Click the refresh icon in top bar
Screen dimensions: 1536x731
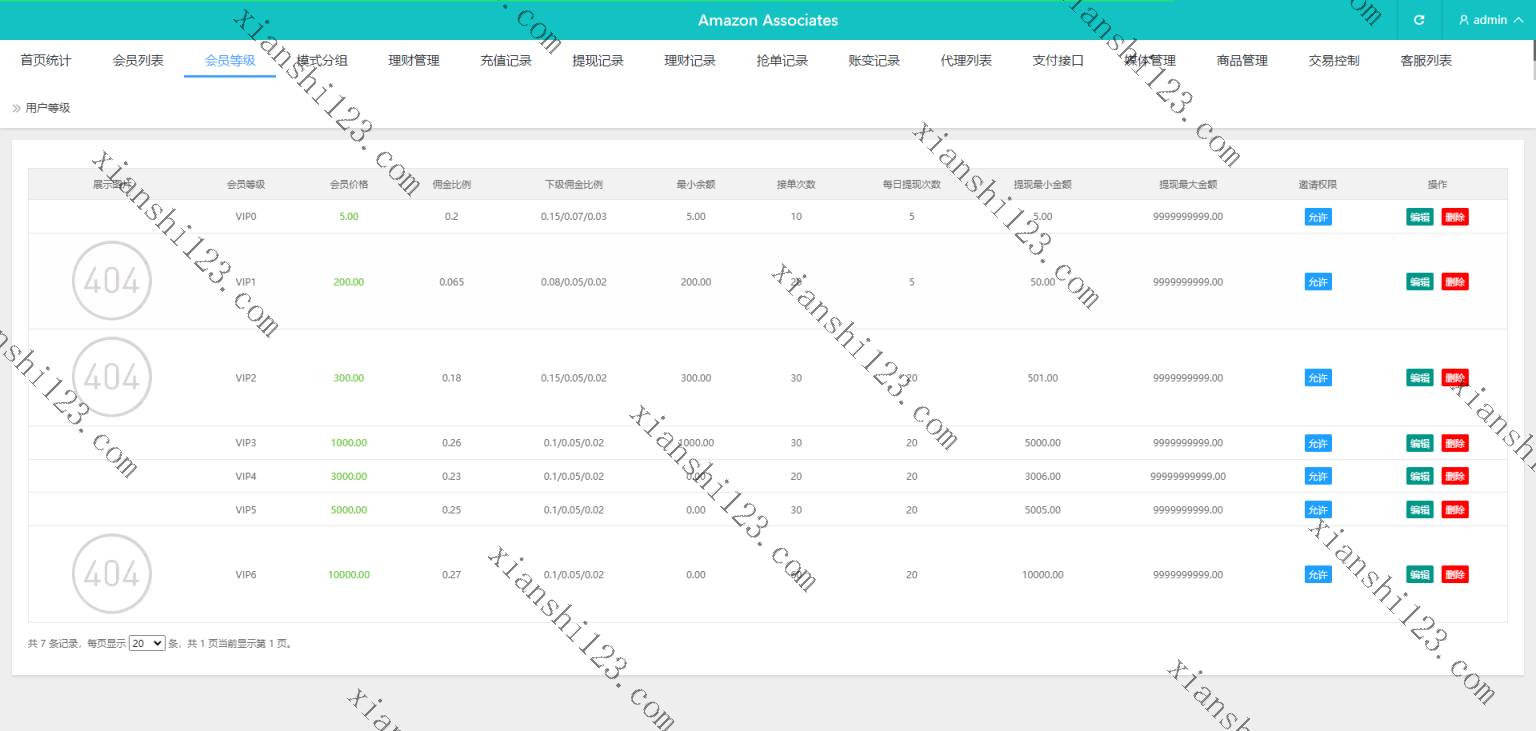(1419, 20)
